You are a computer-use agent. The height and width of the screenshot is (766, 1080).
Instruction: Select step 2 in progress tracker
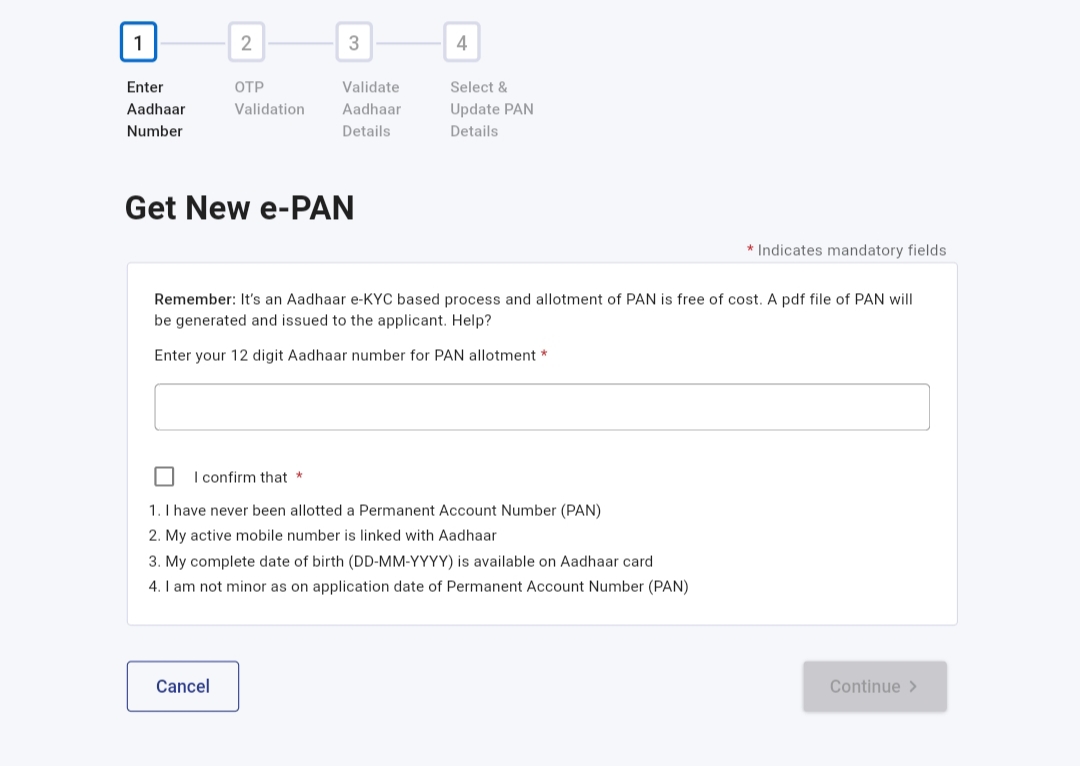[x=246, y=42]
